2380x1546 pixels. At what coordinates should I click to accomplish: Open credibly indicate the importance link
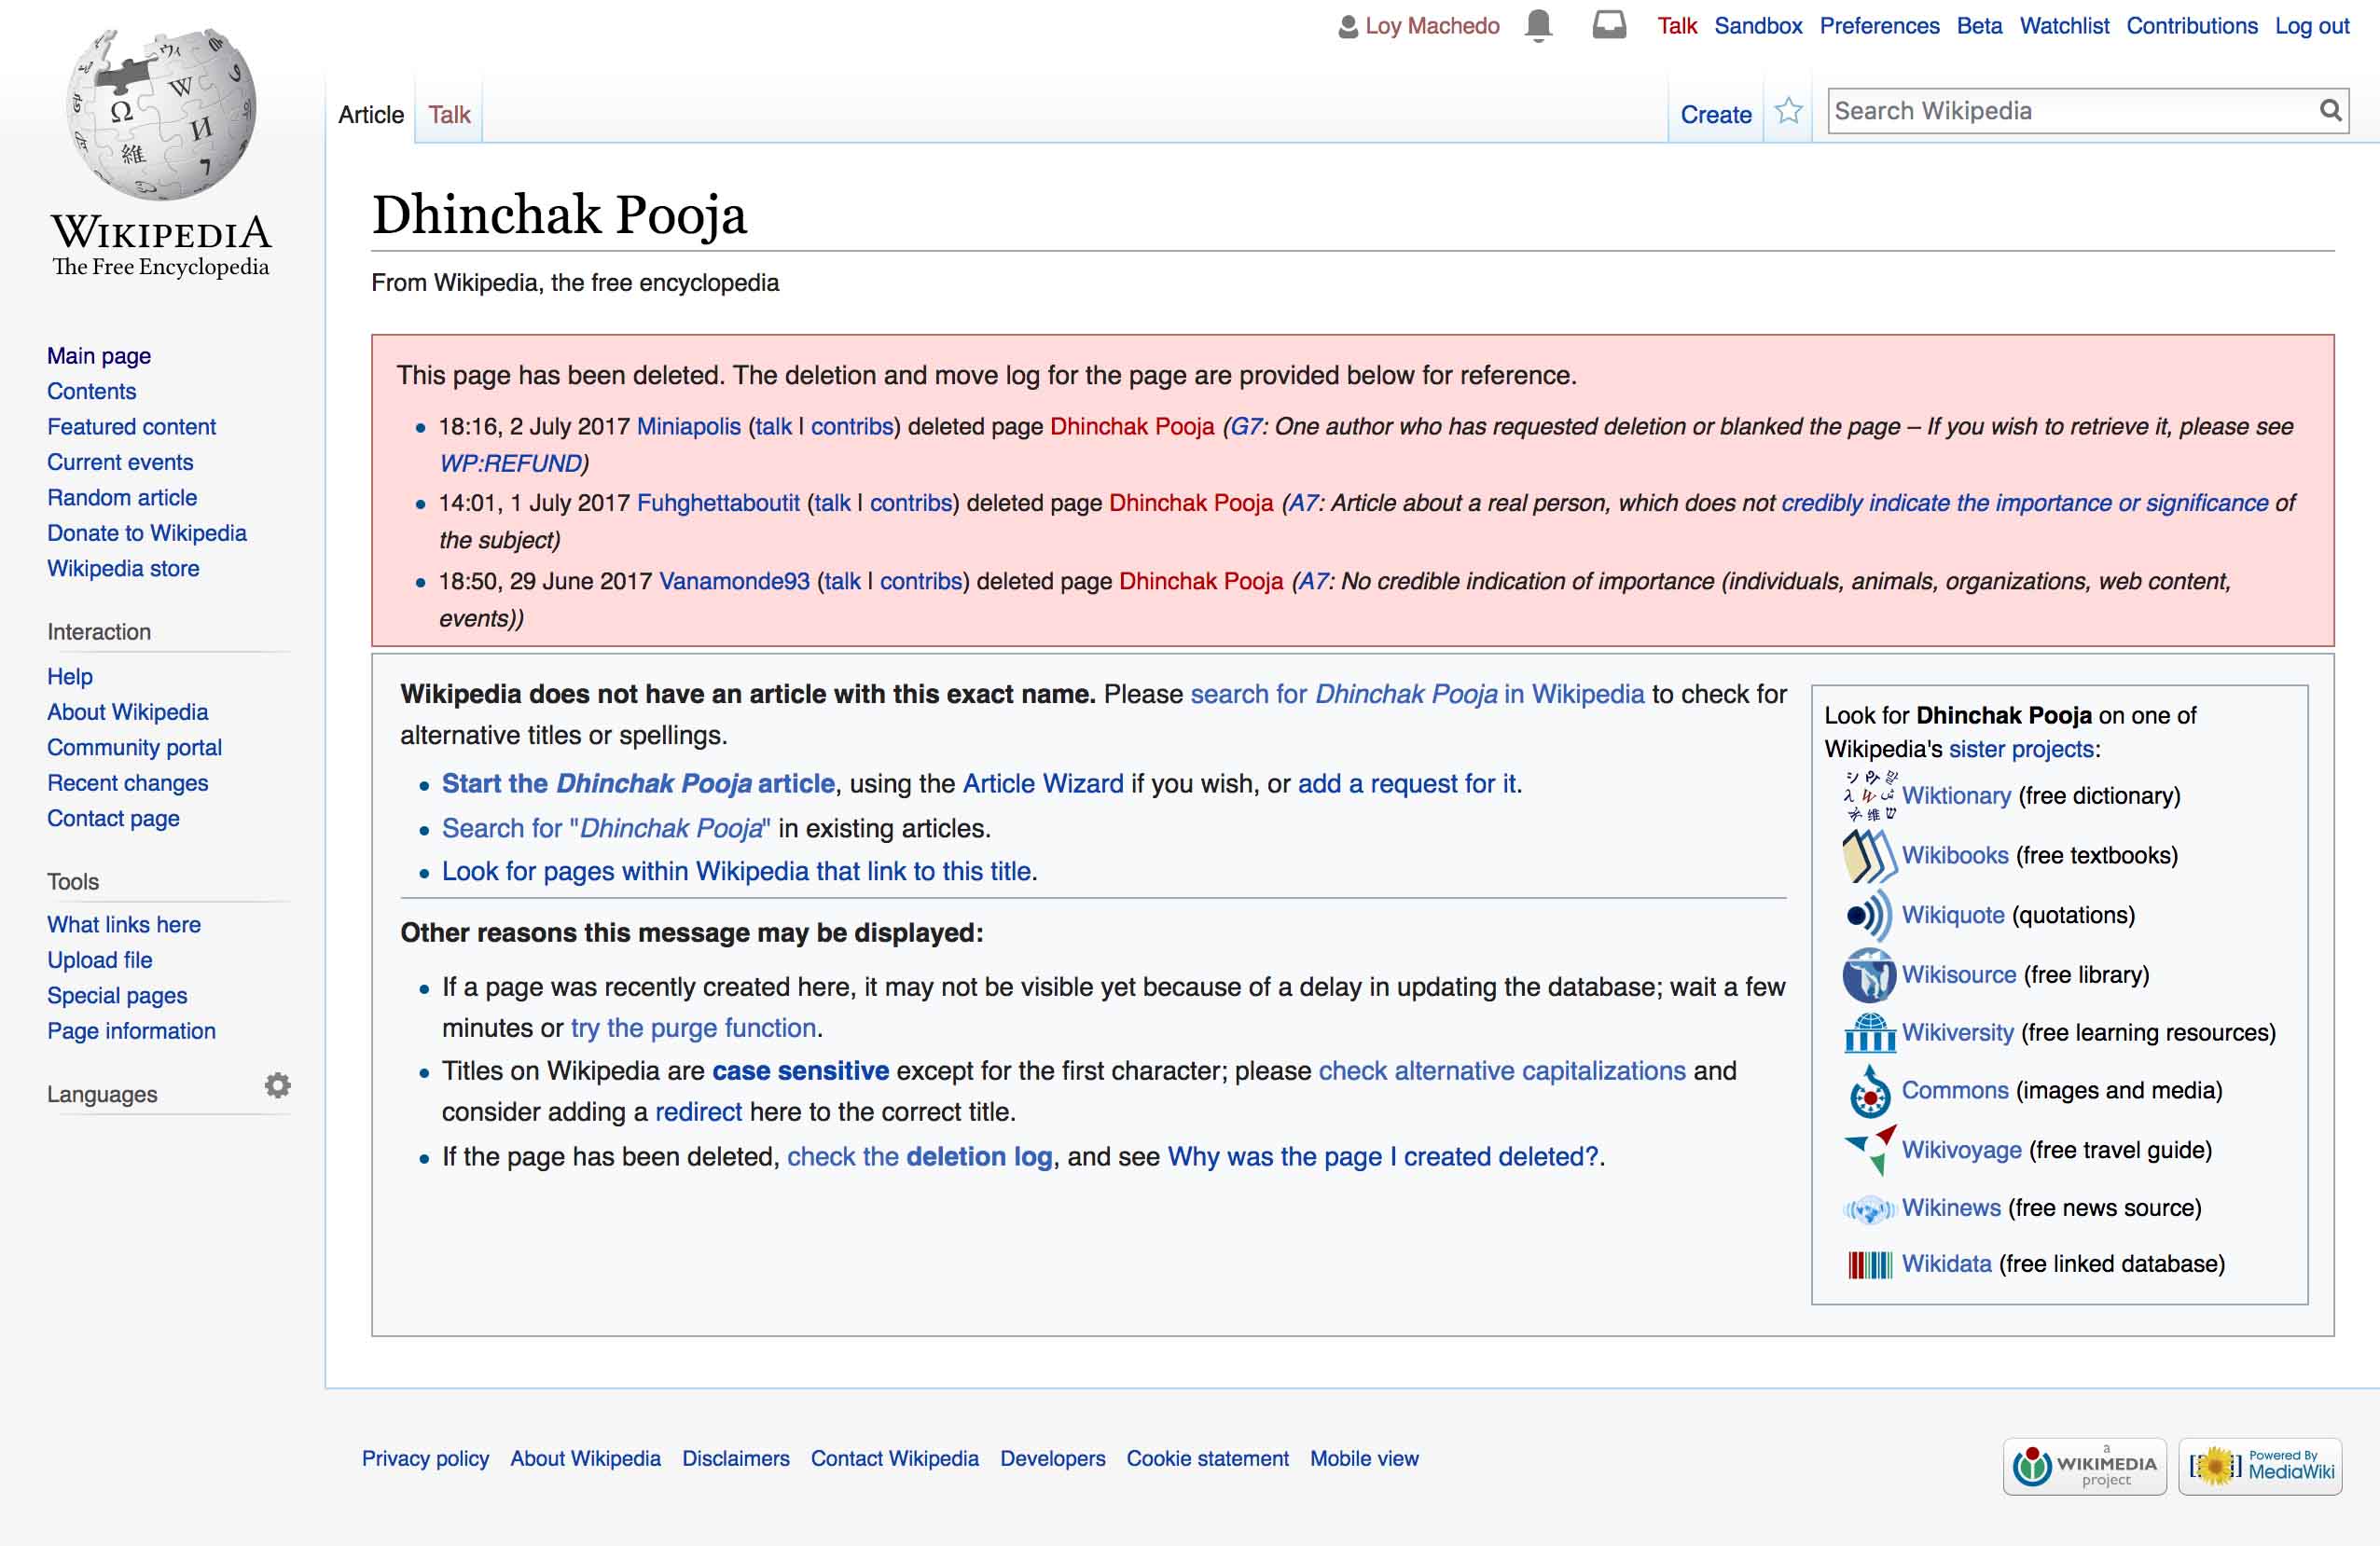(x=2024, y=503)
